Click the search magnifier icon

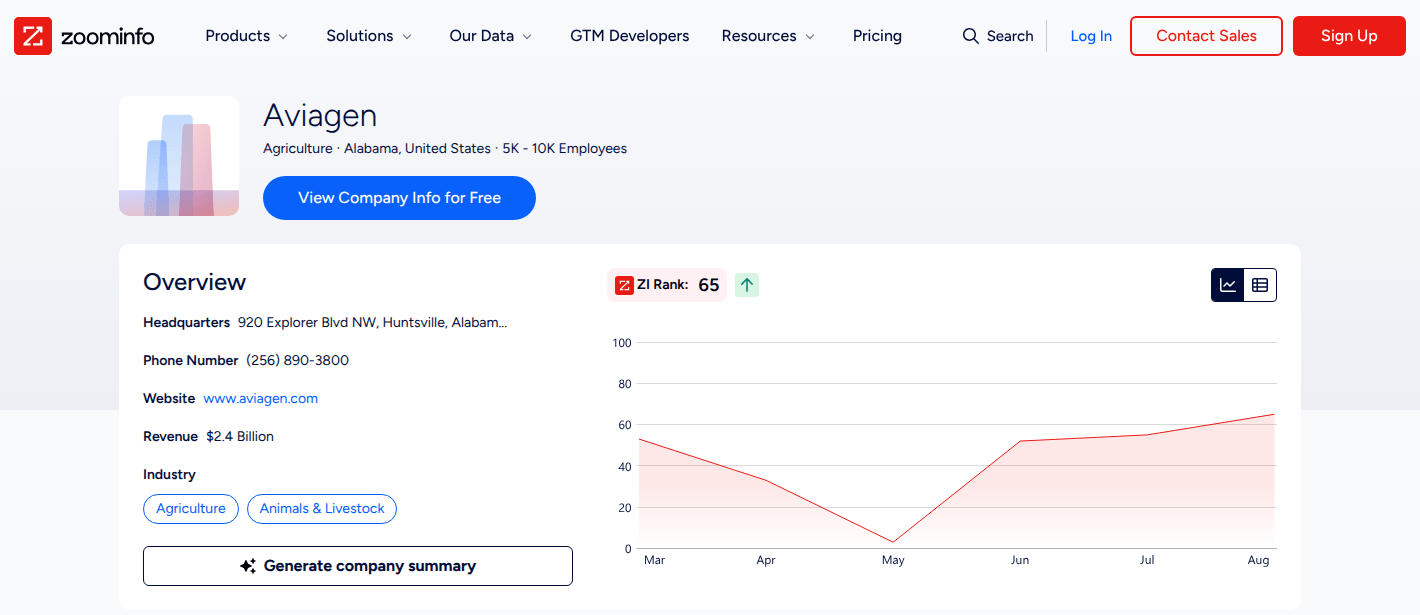click(970, 36)
